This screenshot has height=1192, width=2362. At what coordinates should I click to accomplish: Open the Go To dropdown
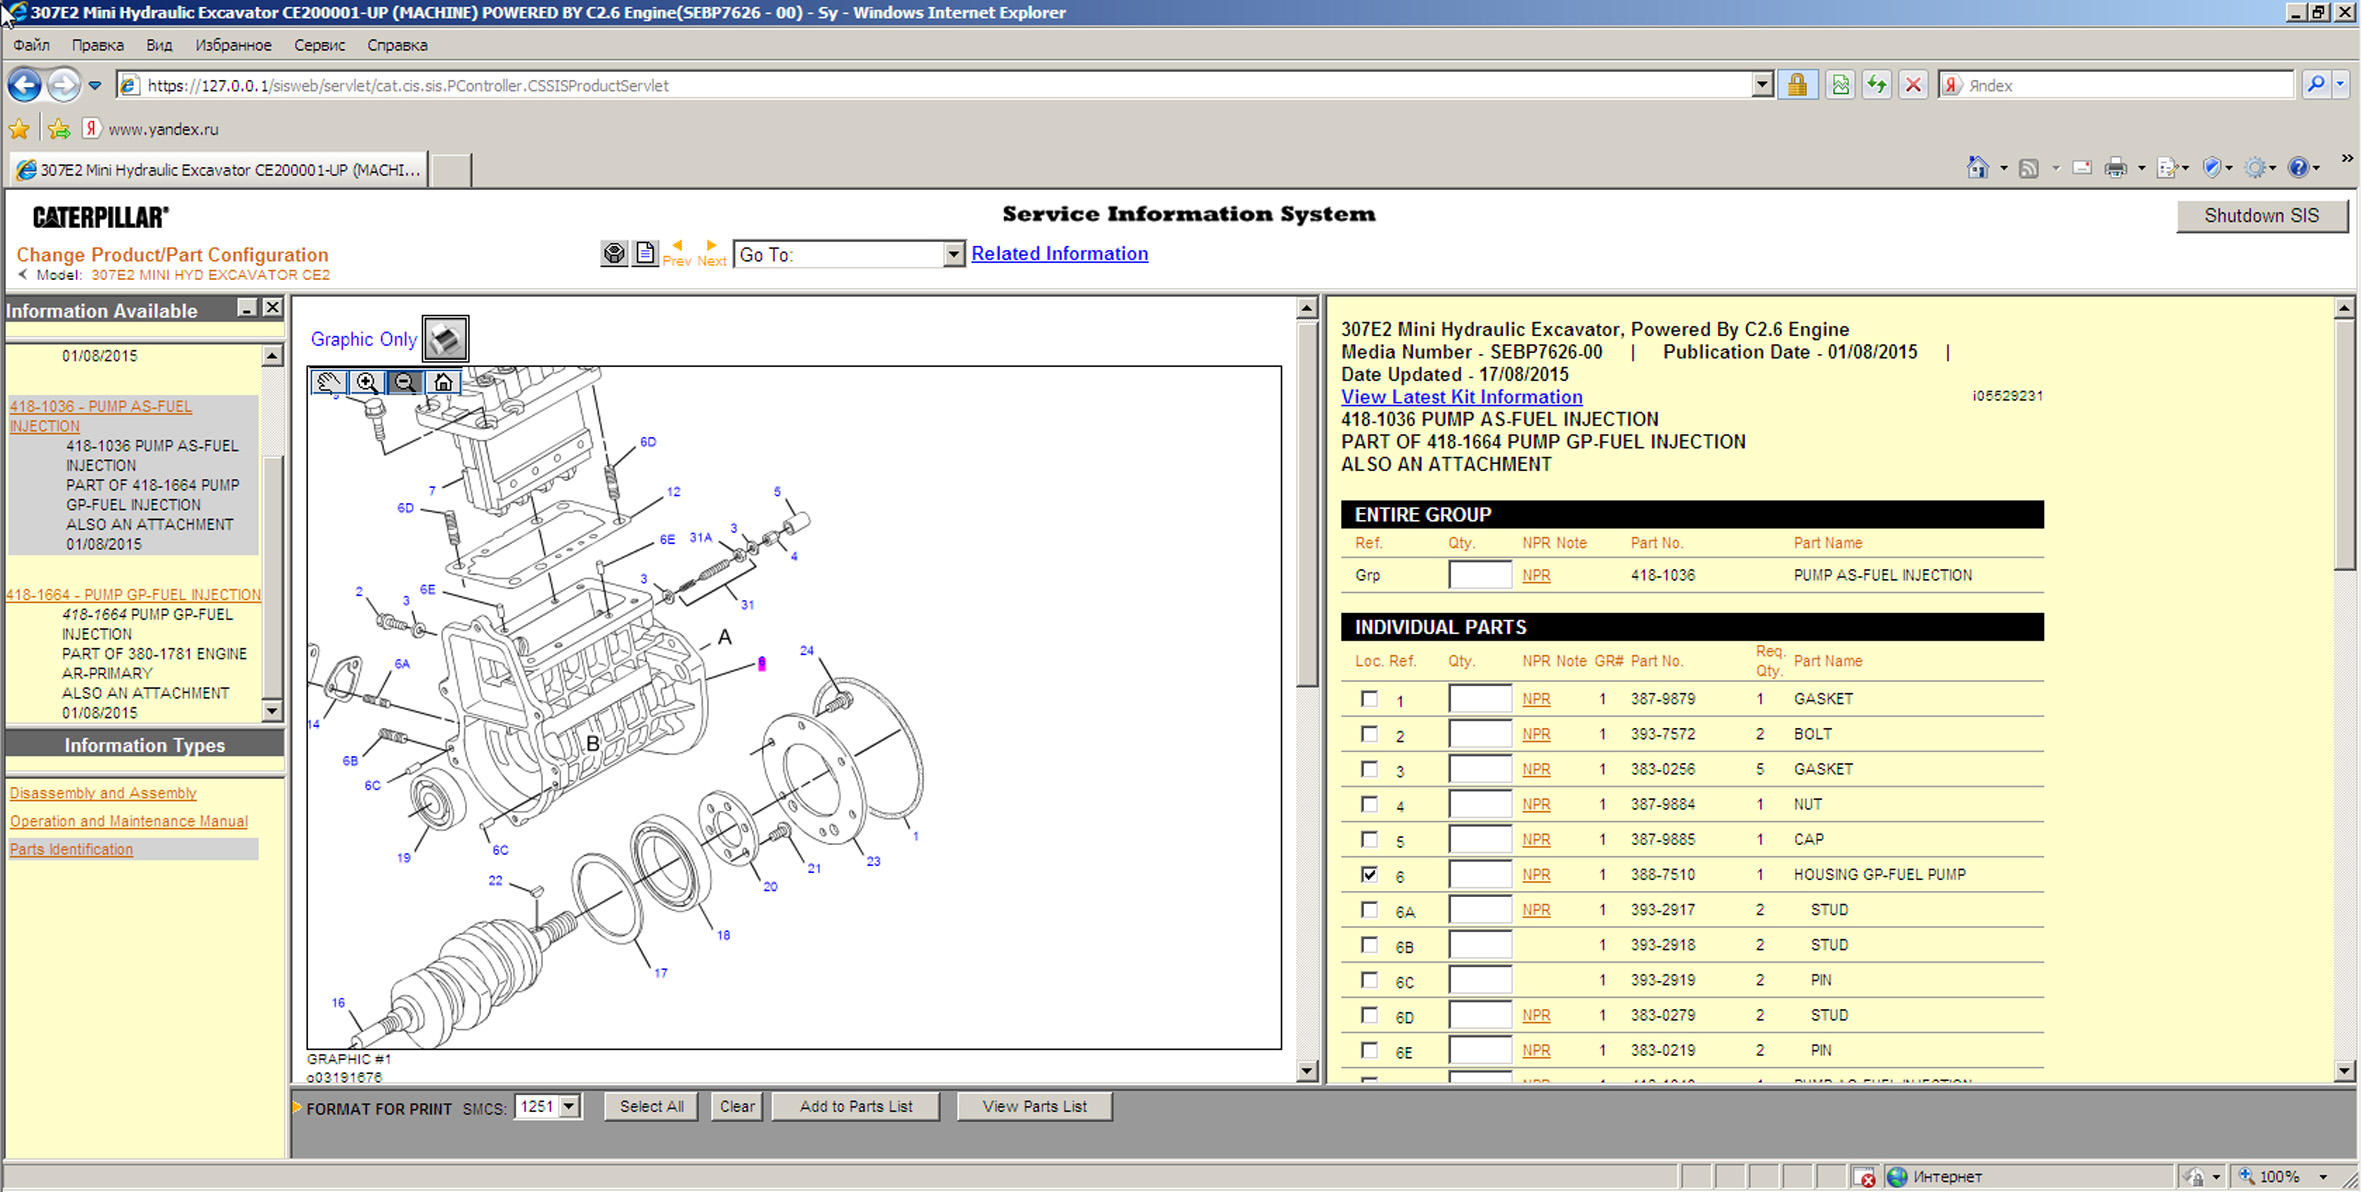953,255
